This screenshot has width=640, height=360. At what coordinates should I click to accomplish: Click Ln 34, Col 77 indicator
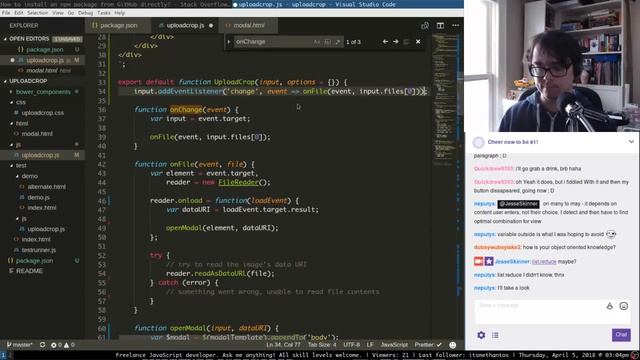[283, 345]
